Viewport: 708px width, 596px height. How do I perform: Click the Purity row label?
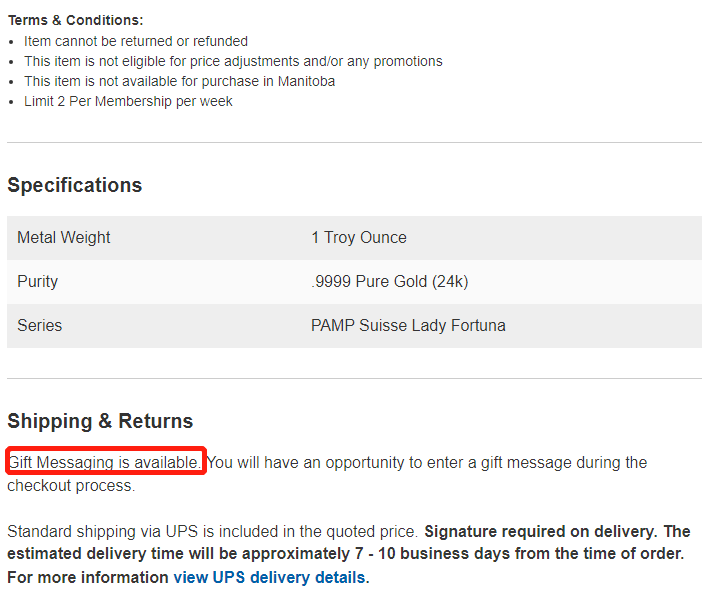(37, 281)
